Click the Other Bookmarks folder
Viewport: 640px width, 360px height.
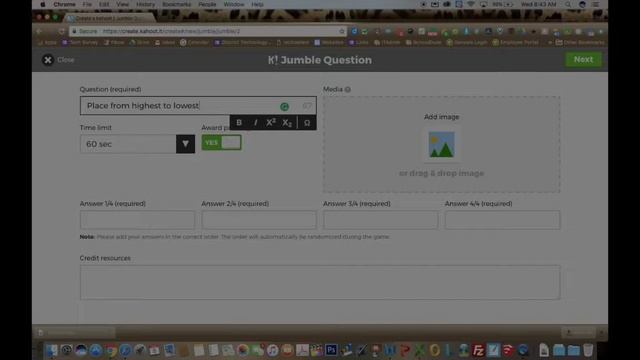[x=580, y=42]
